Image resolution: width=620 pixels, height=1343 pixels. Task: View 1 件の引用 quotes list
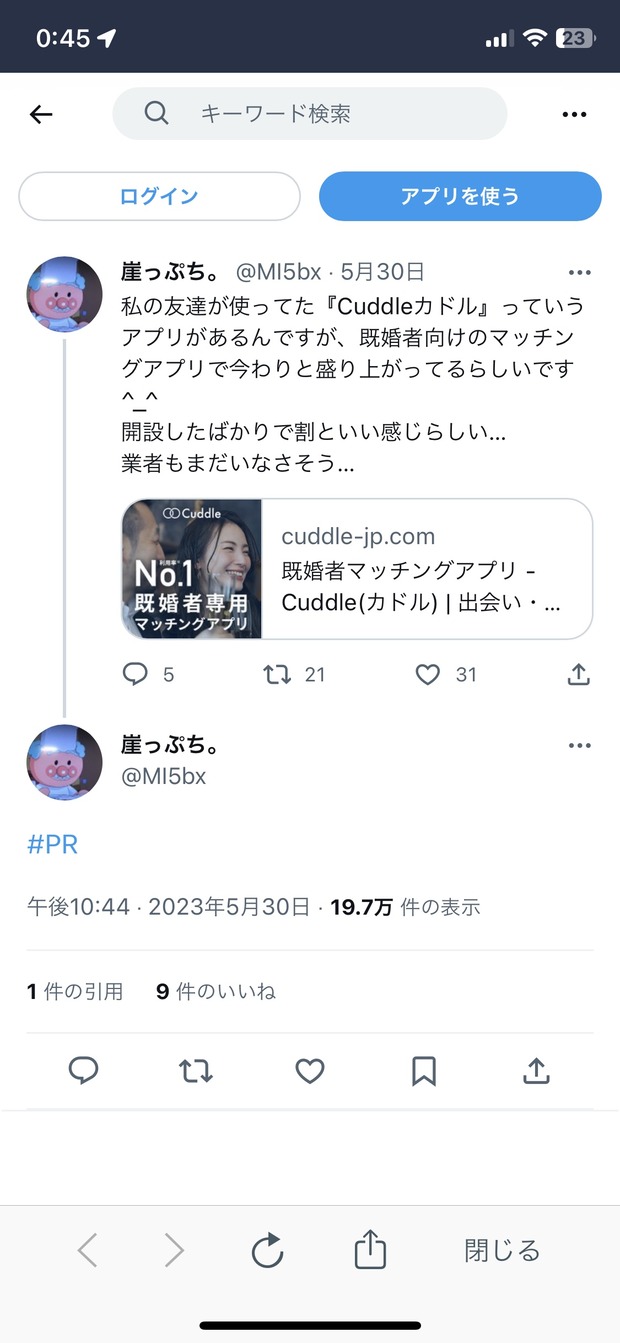[x=75, y=992]
